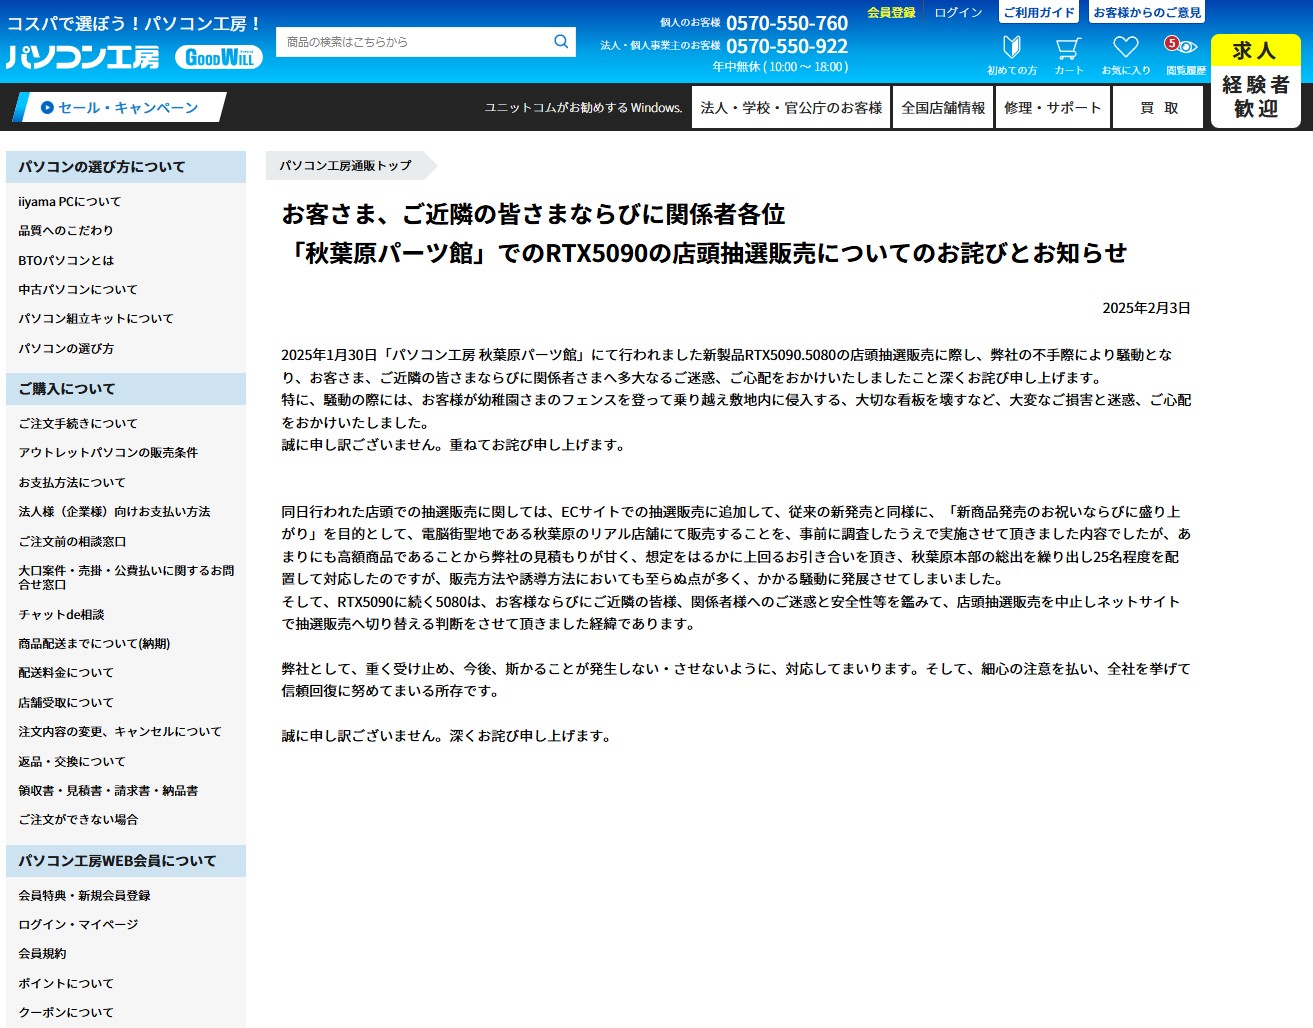Open 修理・サポート menu
Viewport: 1313px width, 1028px height.
(x=1052, y=108)
